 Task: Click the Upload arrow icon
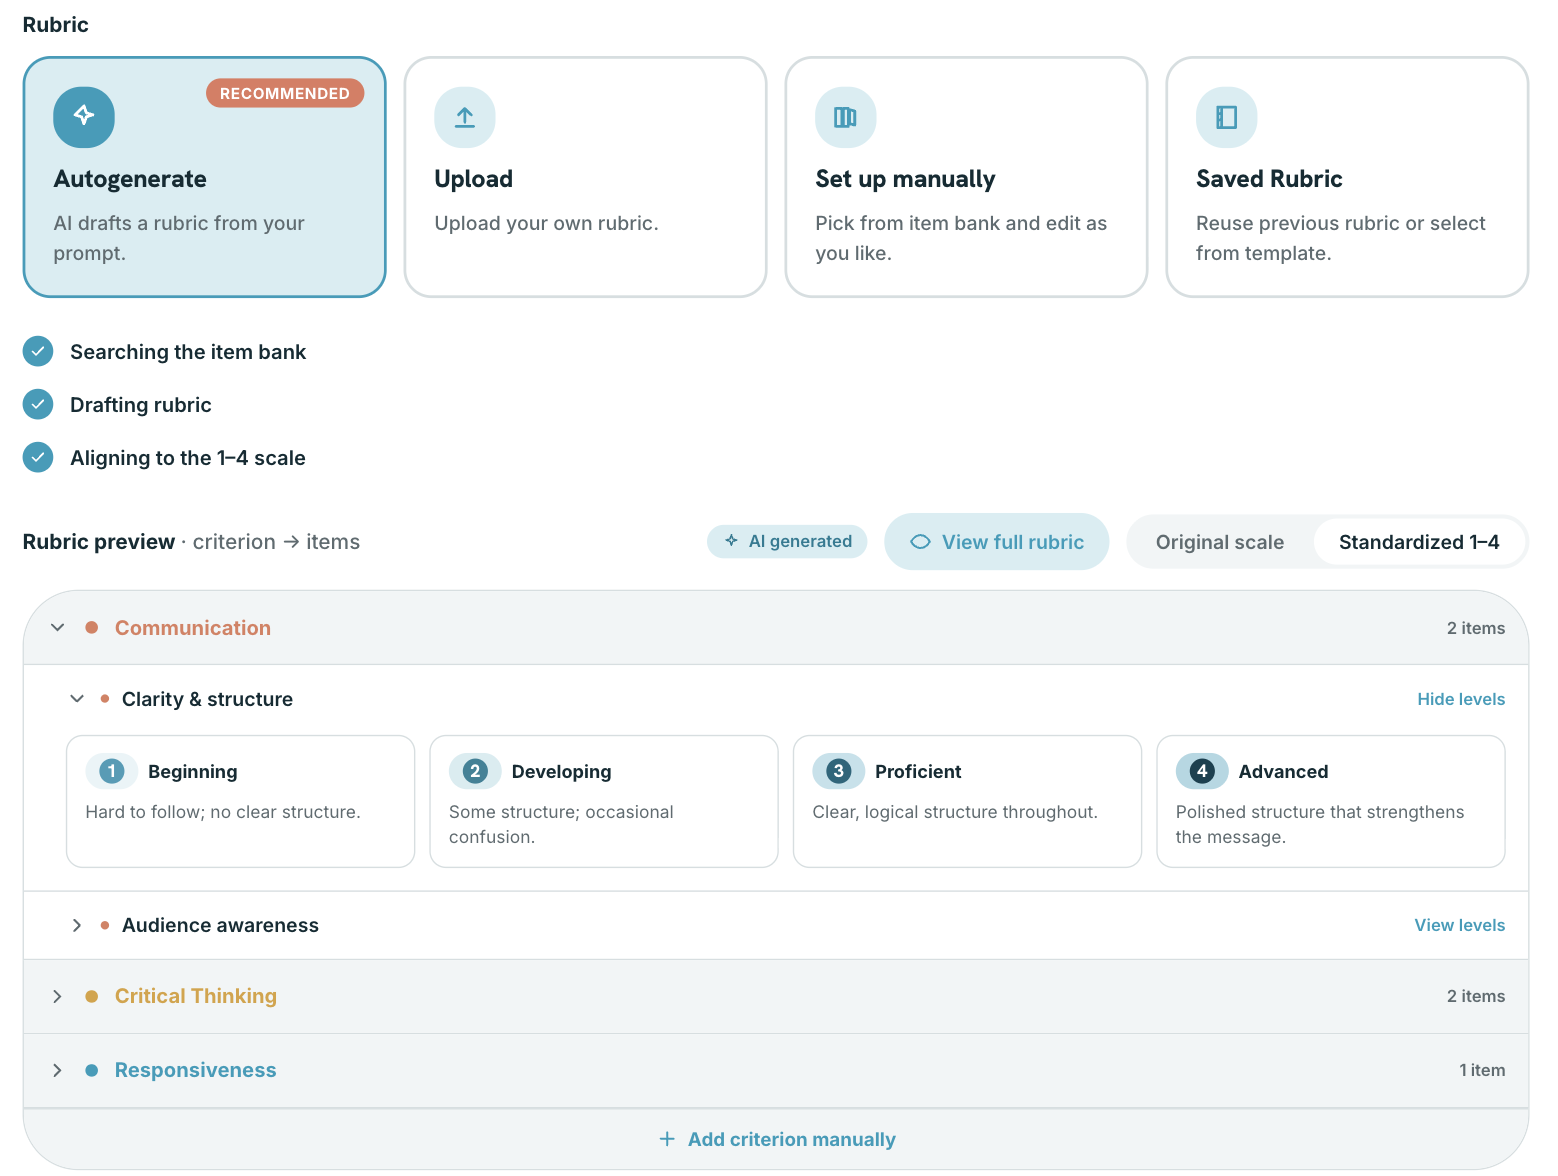465,117
